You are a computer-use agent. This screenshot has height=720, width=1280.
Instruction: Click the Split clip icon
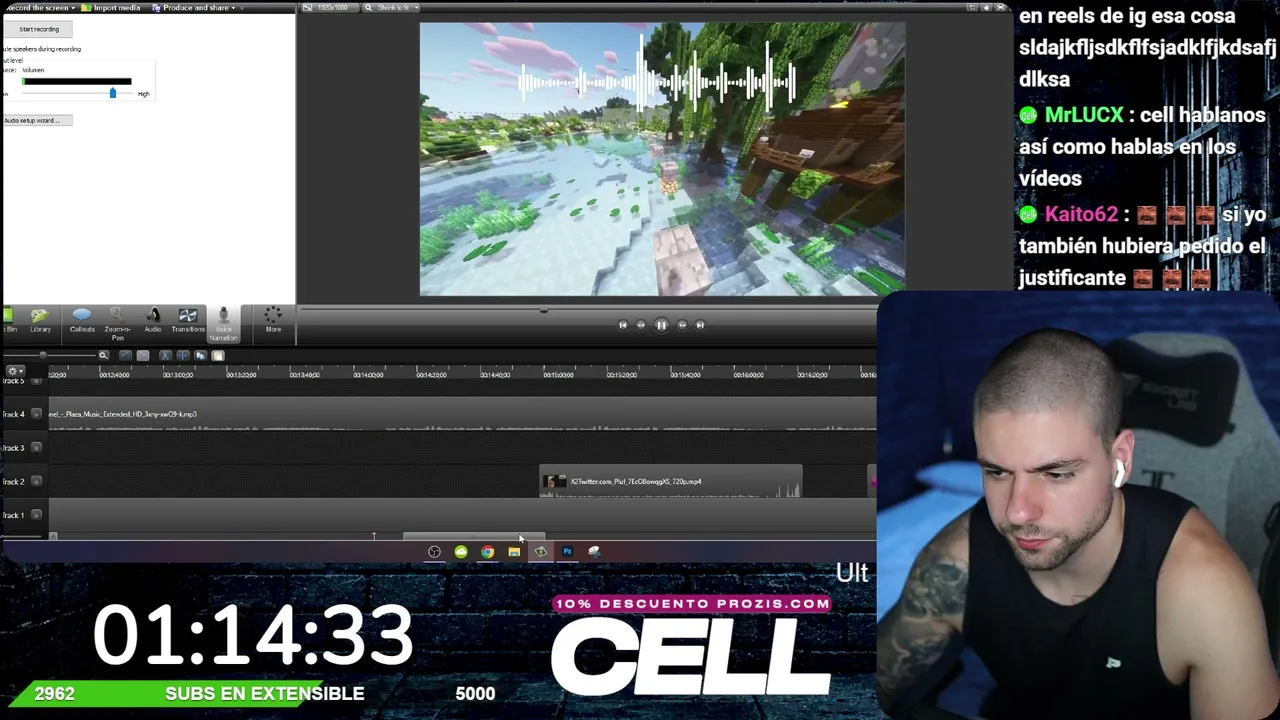point(182,355)
